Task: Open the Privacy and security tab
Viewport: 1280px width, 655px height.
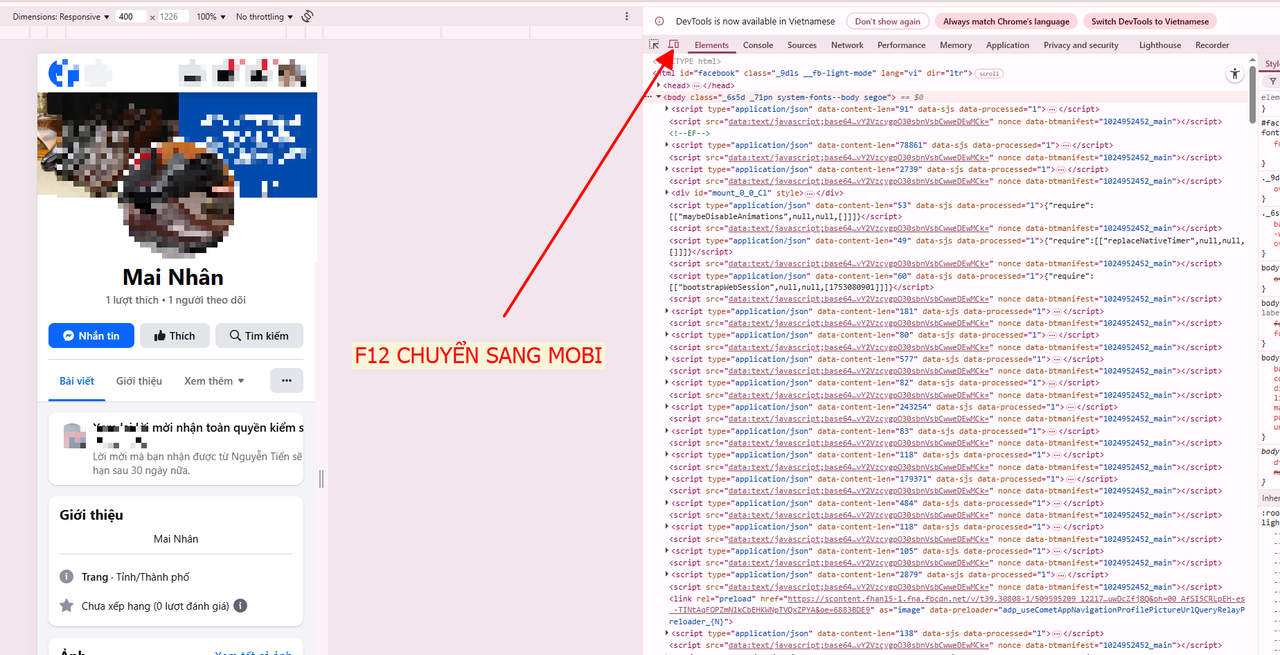Action: point(1081,45)
